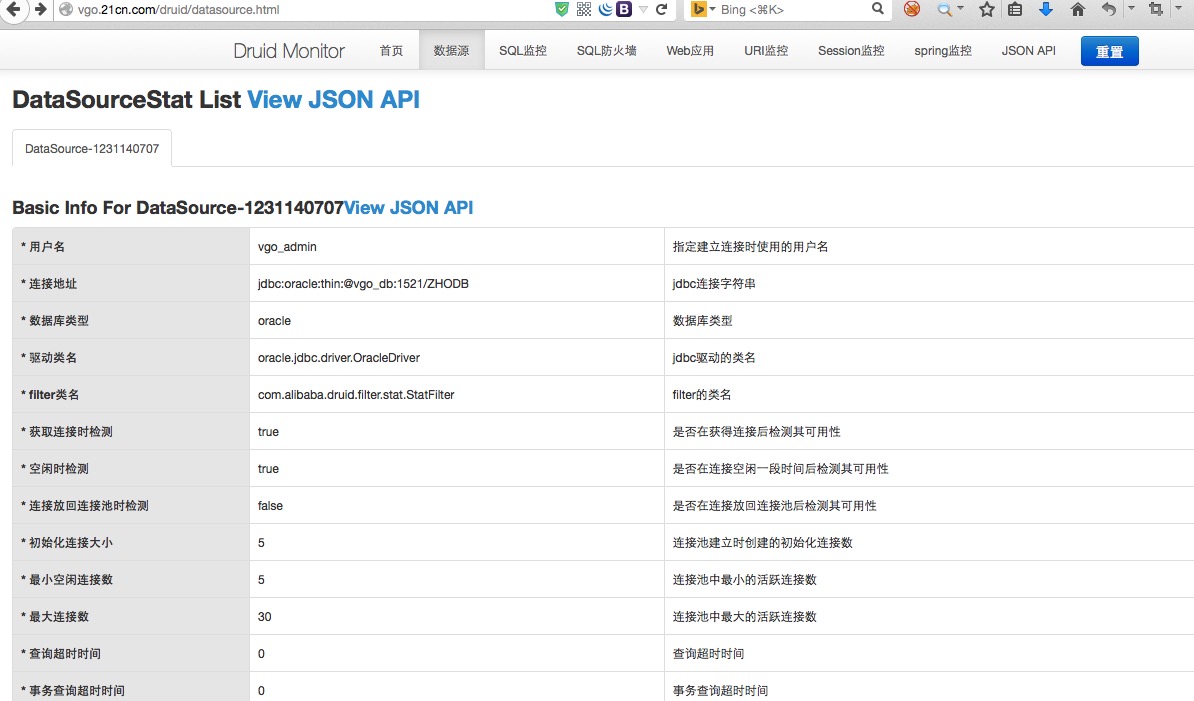Click description jdbc连接字符串
This screenshot has height=701, width=1194.
click(714, 284)
